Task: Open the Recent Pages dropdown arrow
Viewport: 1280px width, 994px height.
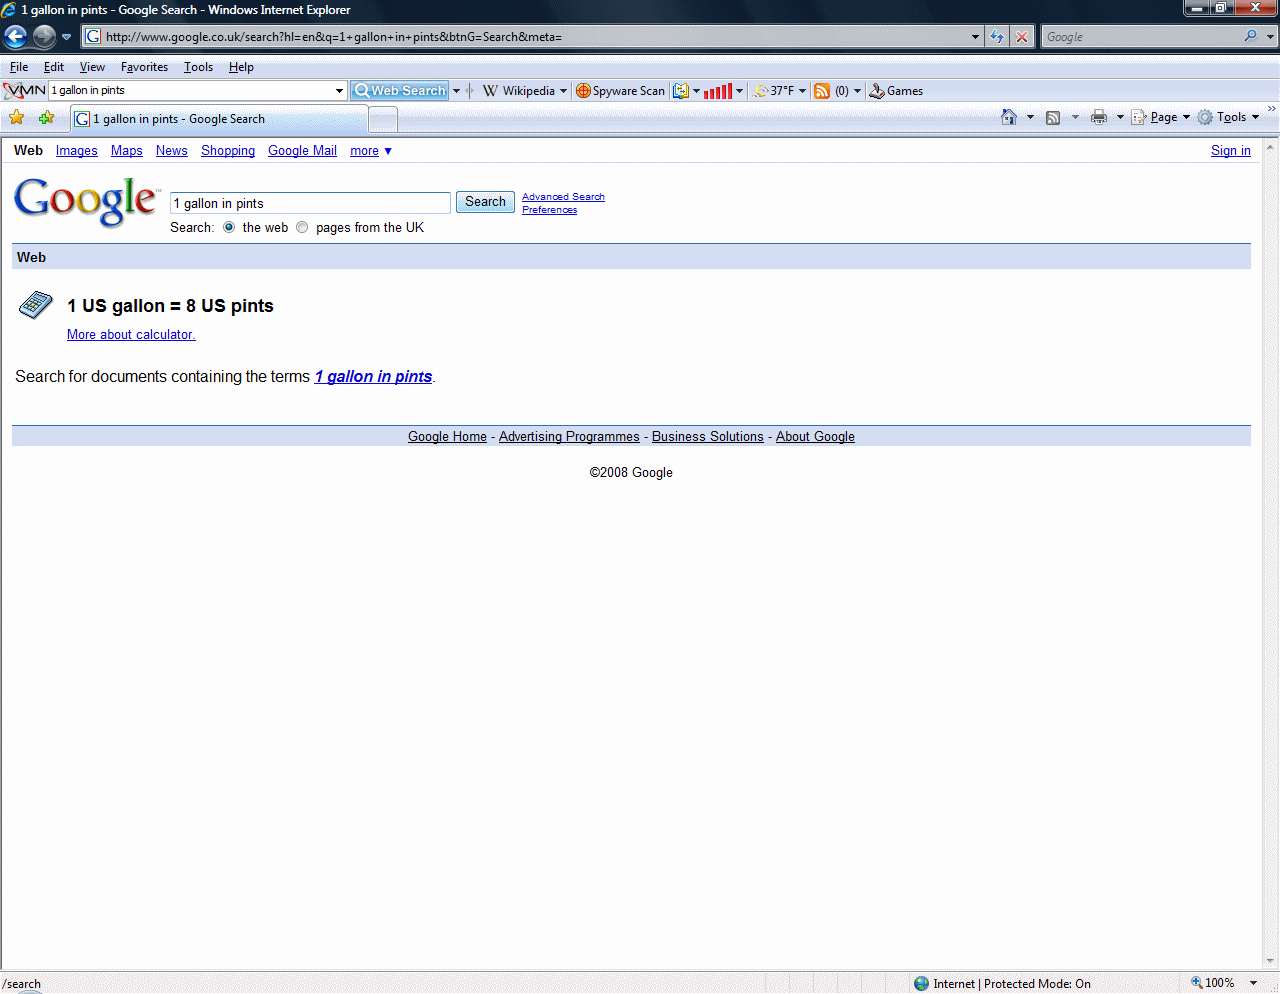Action: pyautogui.click(x=66, y=37)
